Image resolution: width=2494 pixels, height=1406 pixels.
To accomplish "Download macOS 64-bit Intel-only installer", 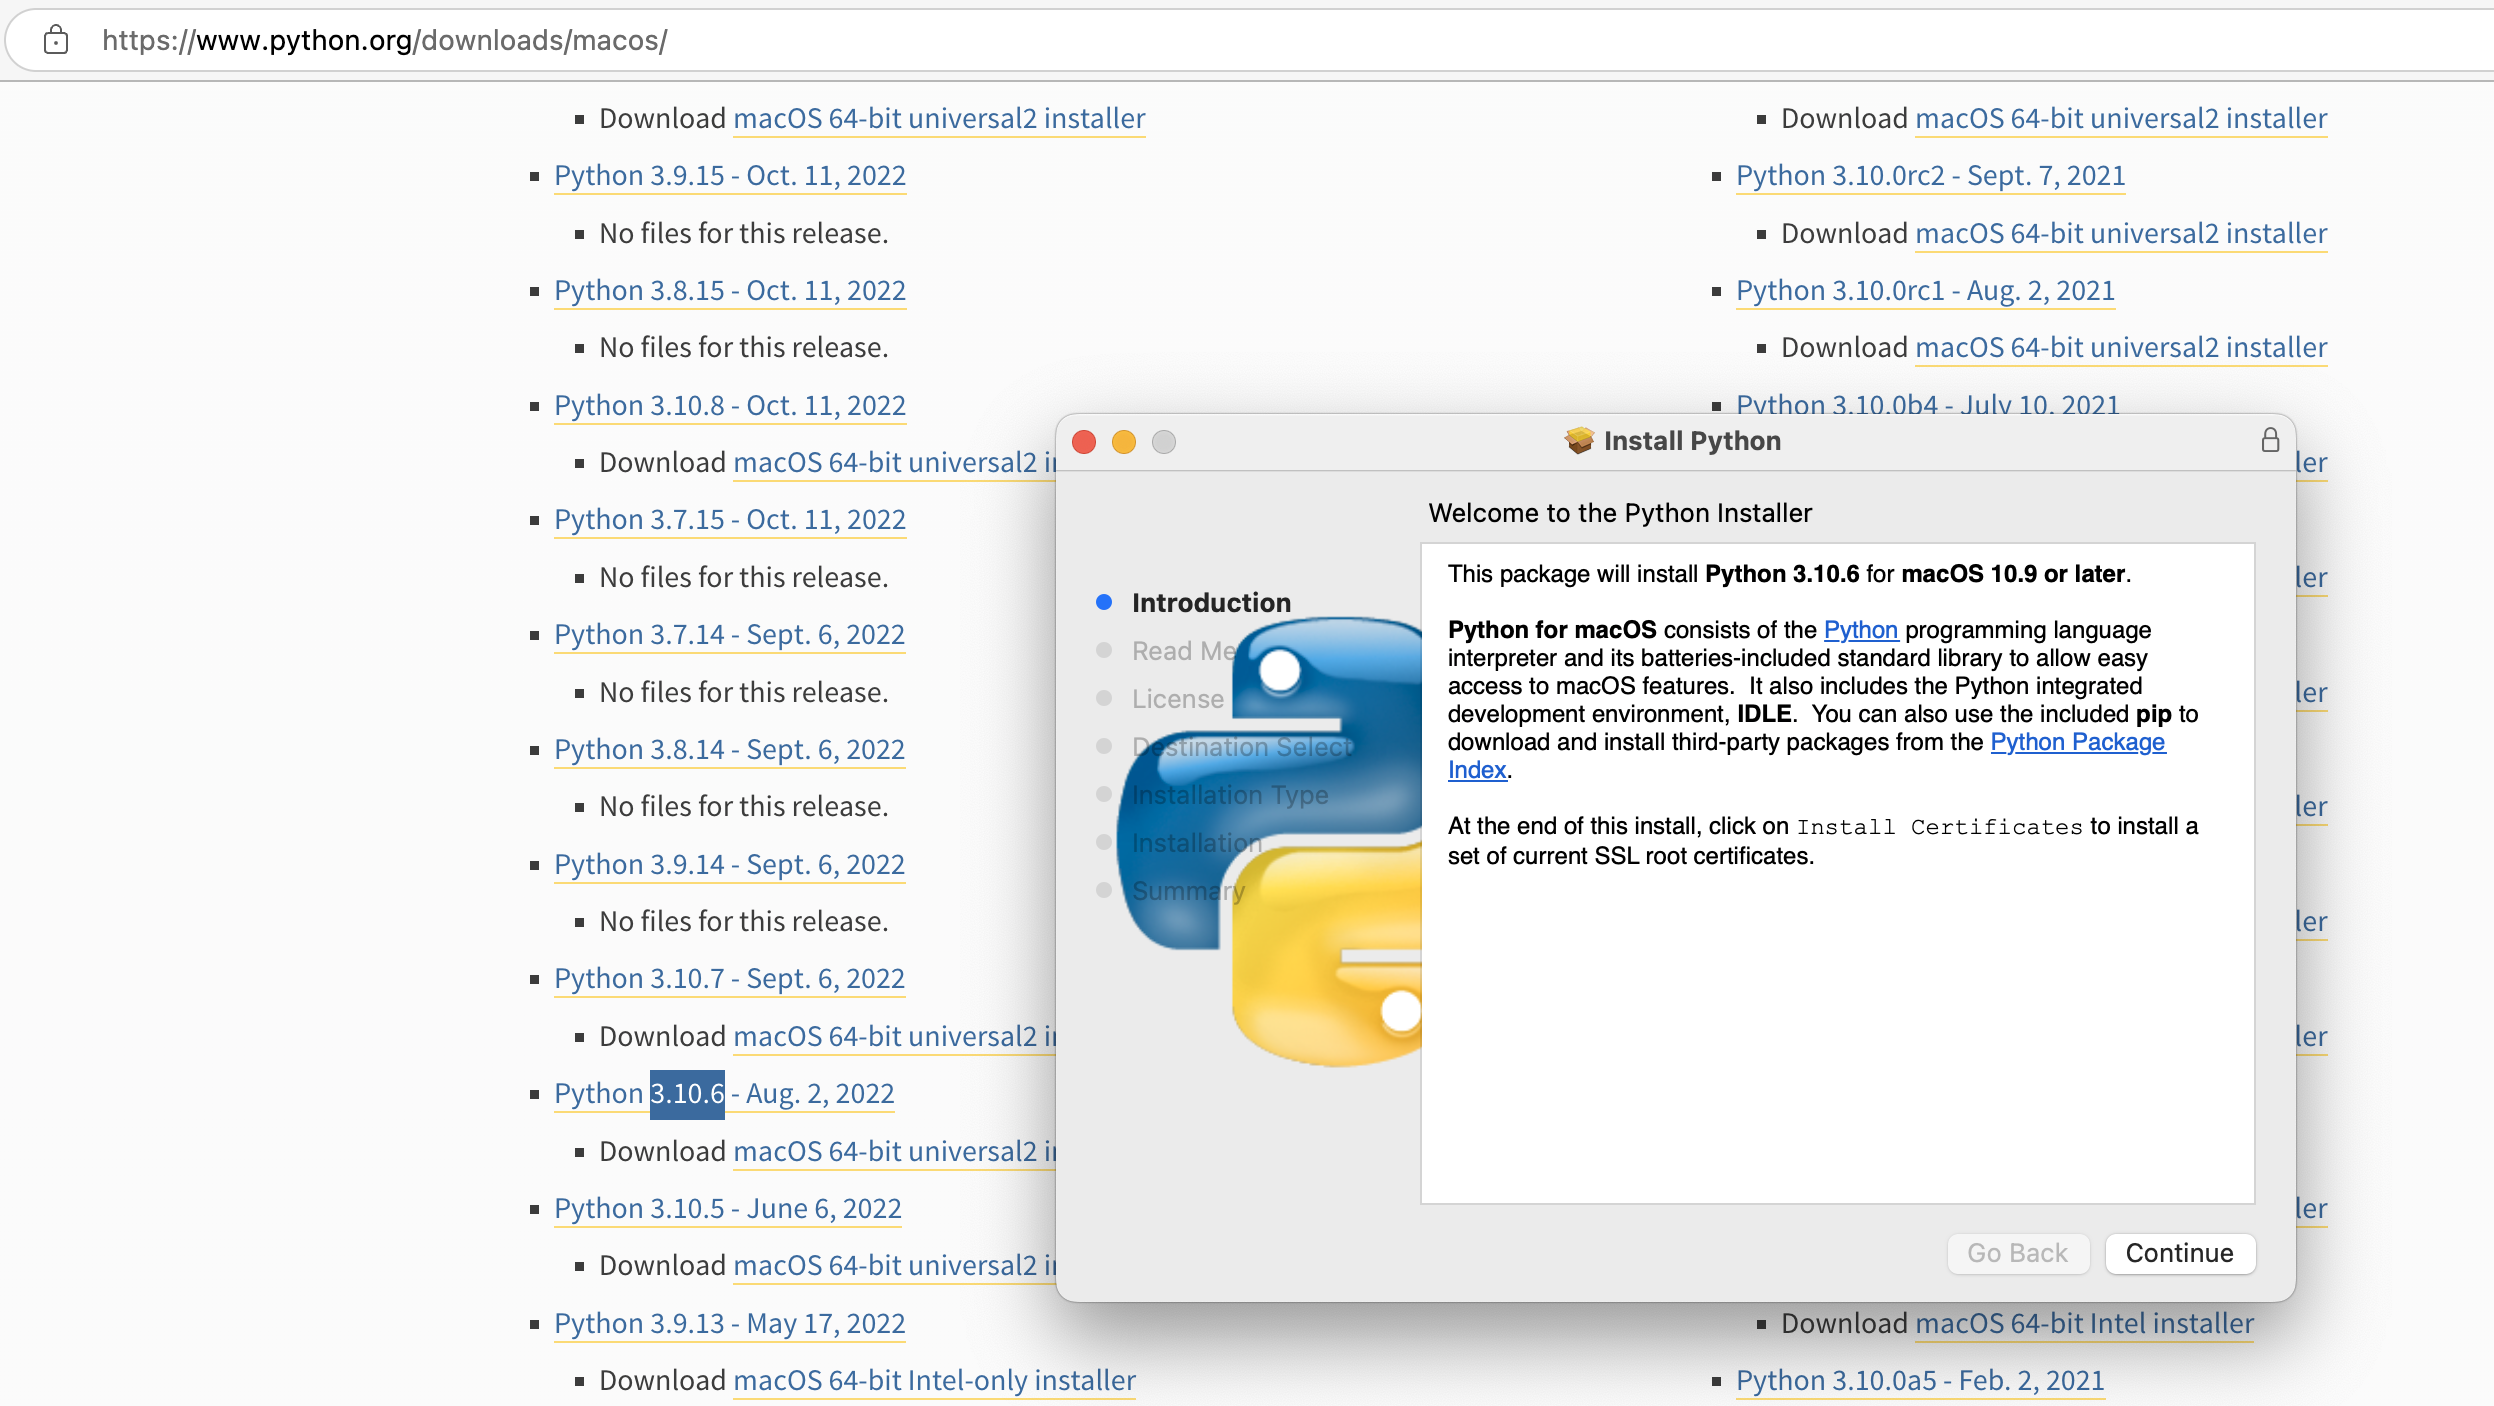I will [x=934, y=1381].
